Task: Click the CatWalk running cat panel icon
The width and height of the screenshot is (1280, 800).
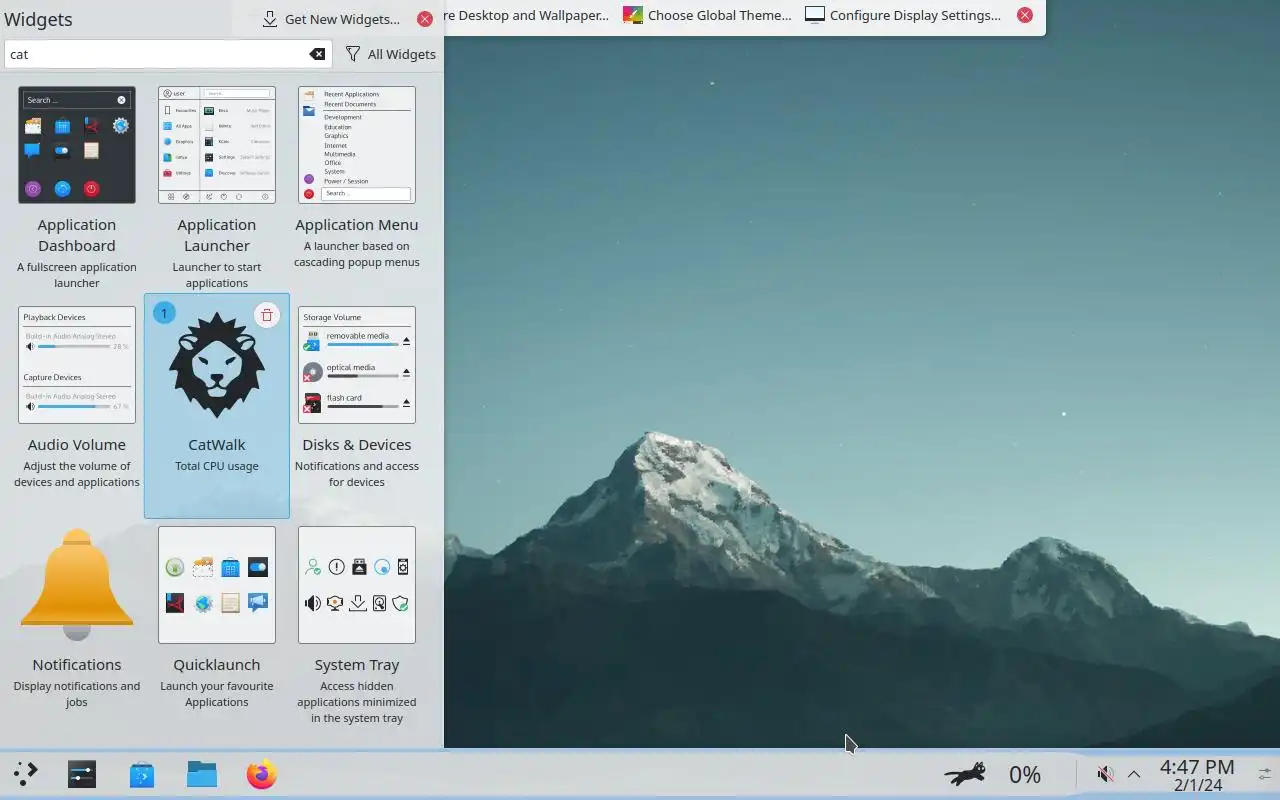Action: (x=966, y=774)
